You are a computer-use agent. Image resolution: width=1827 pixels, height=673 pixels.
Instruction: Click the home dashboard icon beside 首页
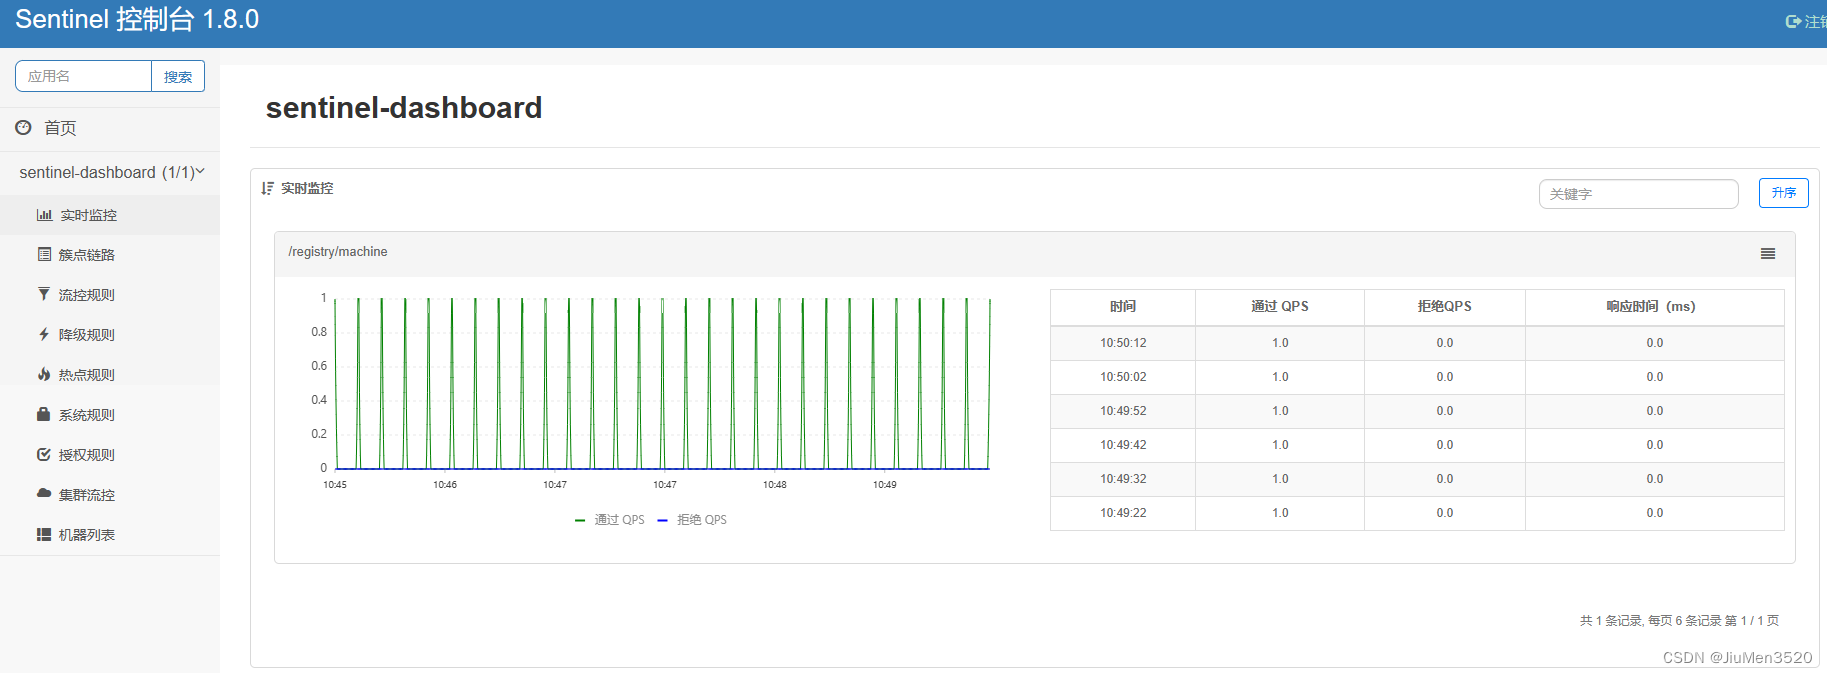pos(23,127)
